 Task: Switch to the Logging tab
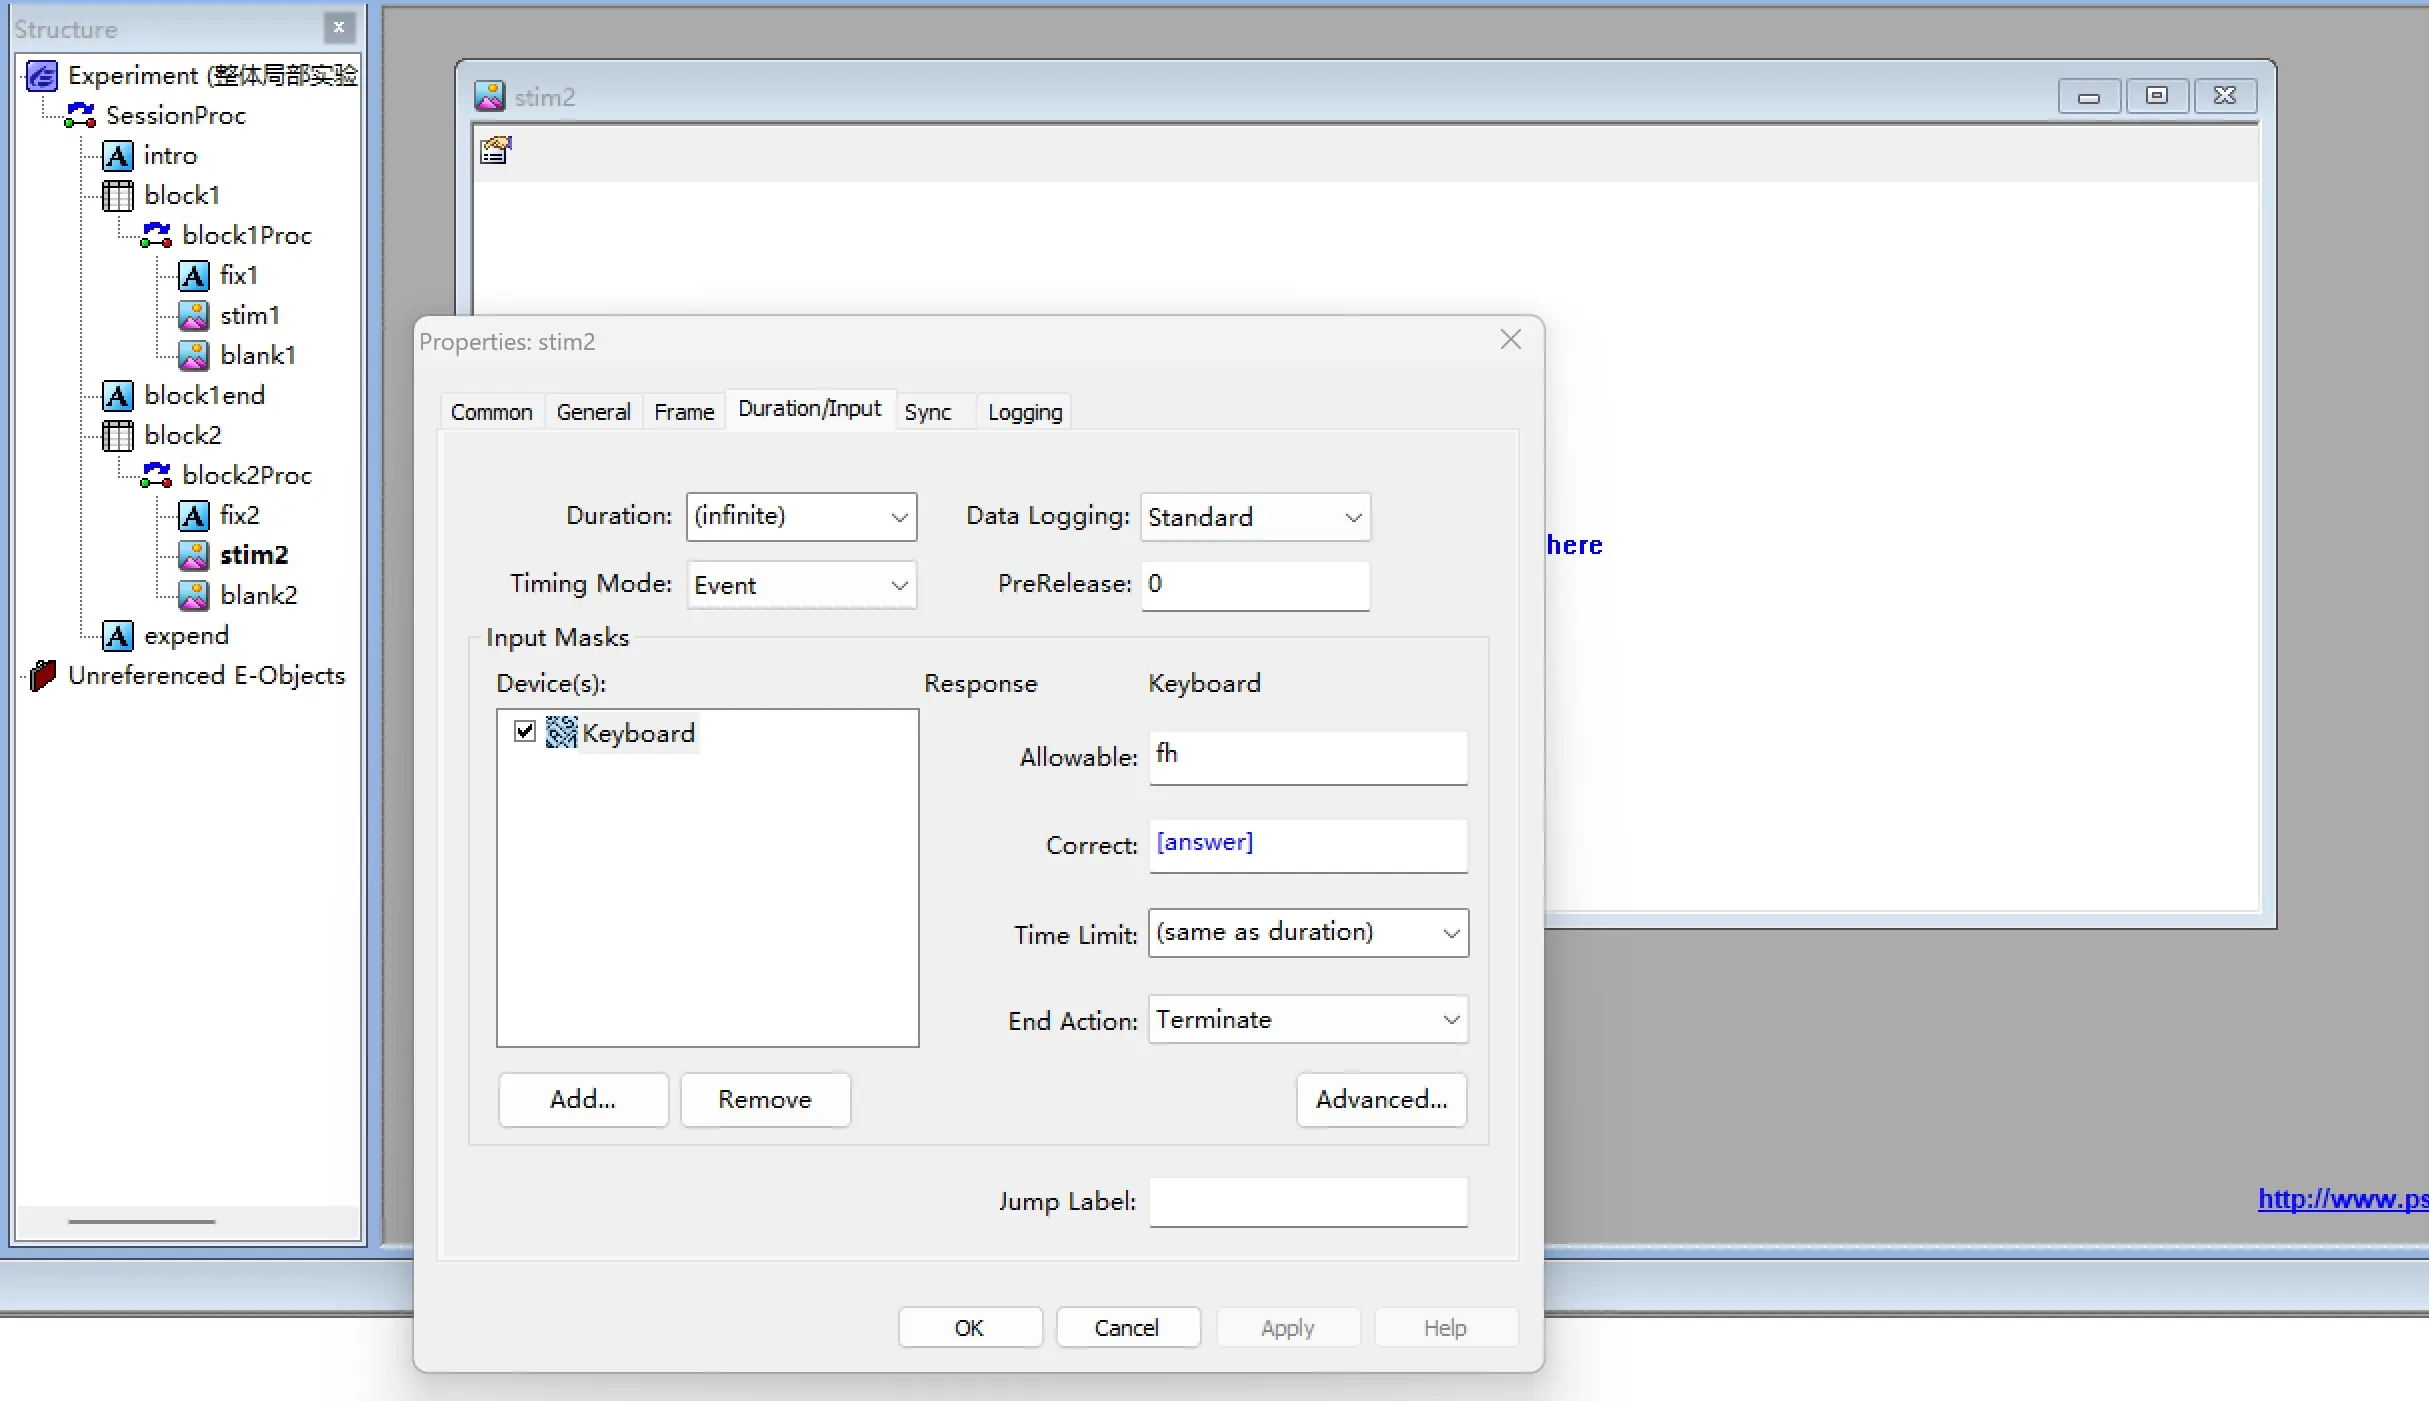1025,412
